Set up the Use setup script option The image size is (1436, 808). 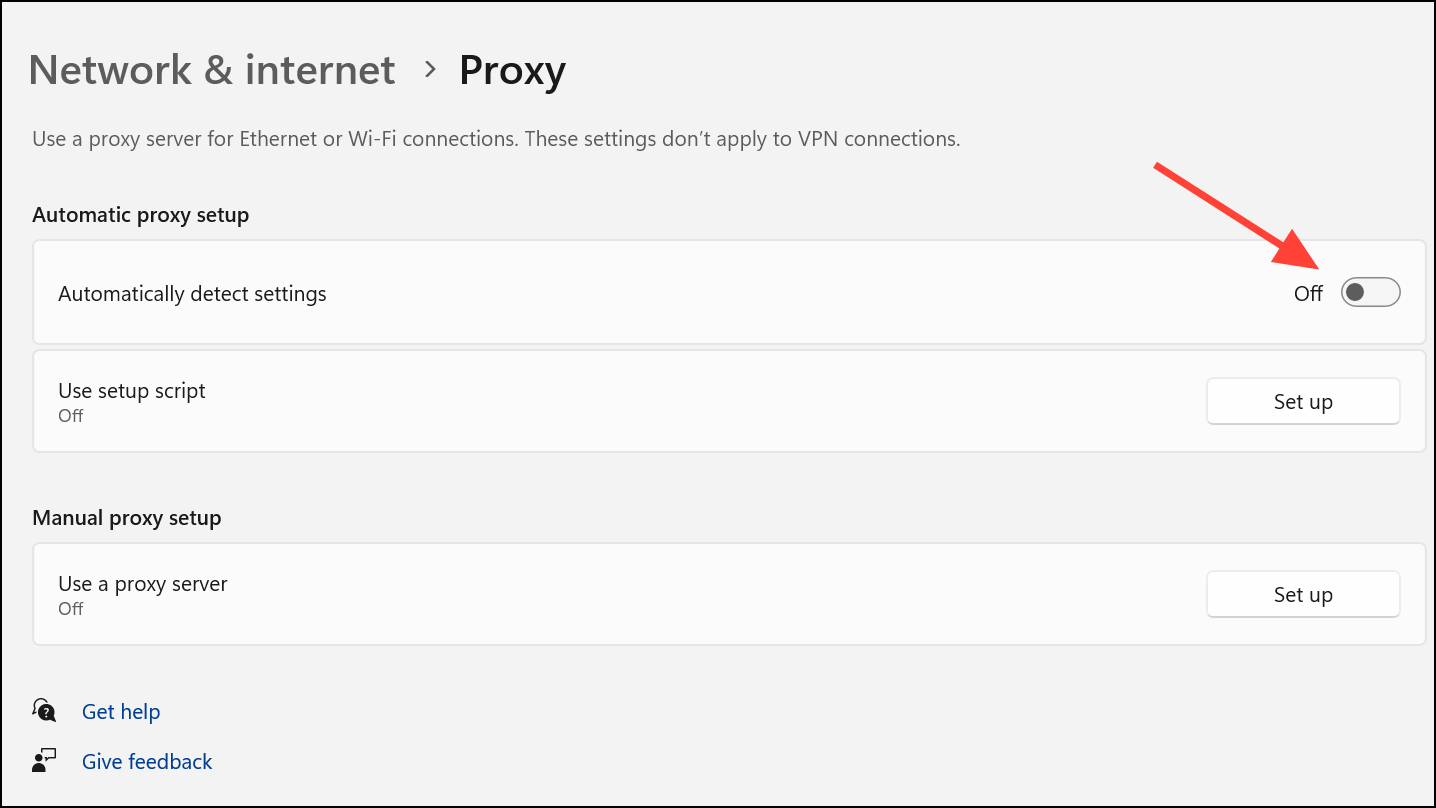click(x=1303, y=401)
